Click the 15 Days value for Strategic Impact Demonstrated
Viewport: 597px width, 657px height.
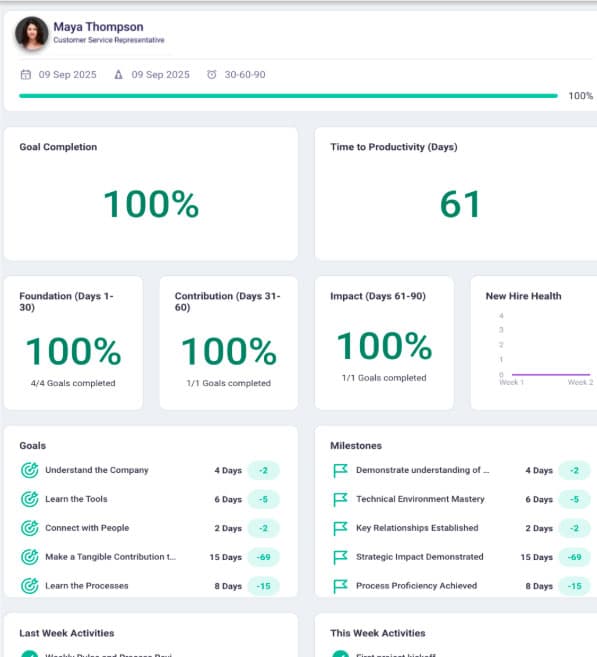click(x=537, y=557)
